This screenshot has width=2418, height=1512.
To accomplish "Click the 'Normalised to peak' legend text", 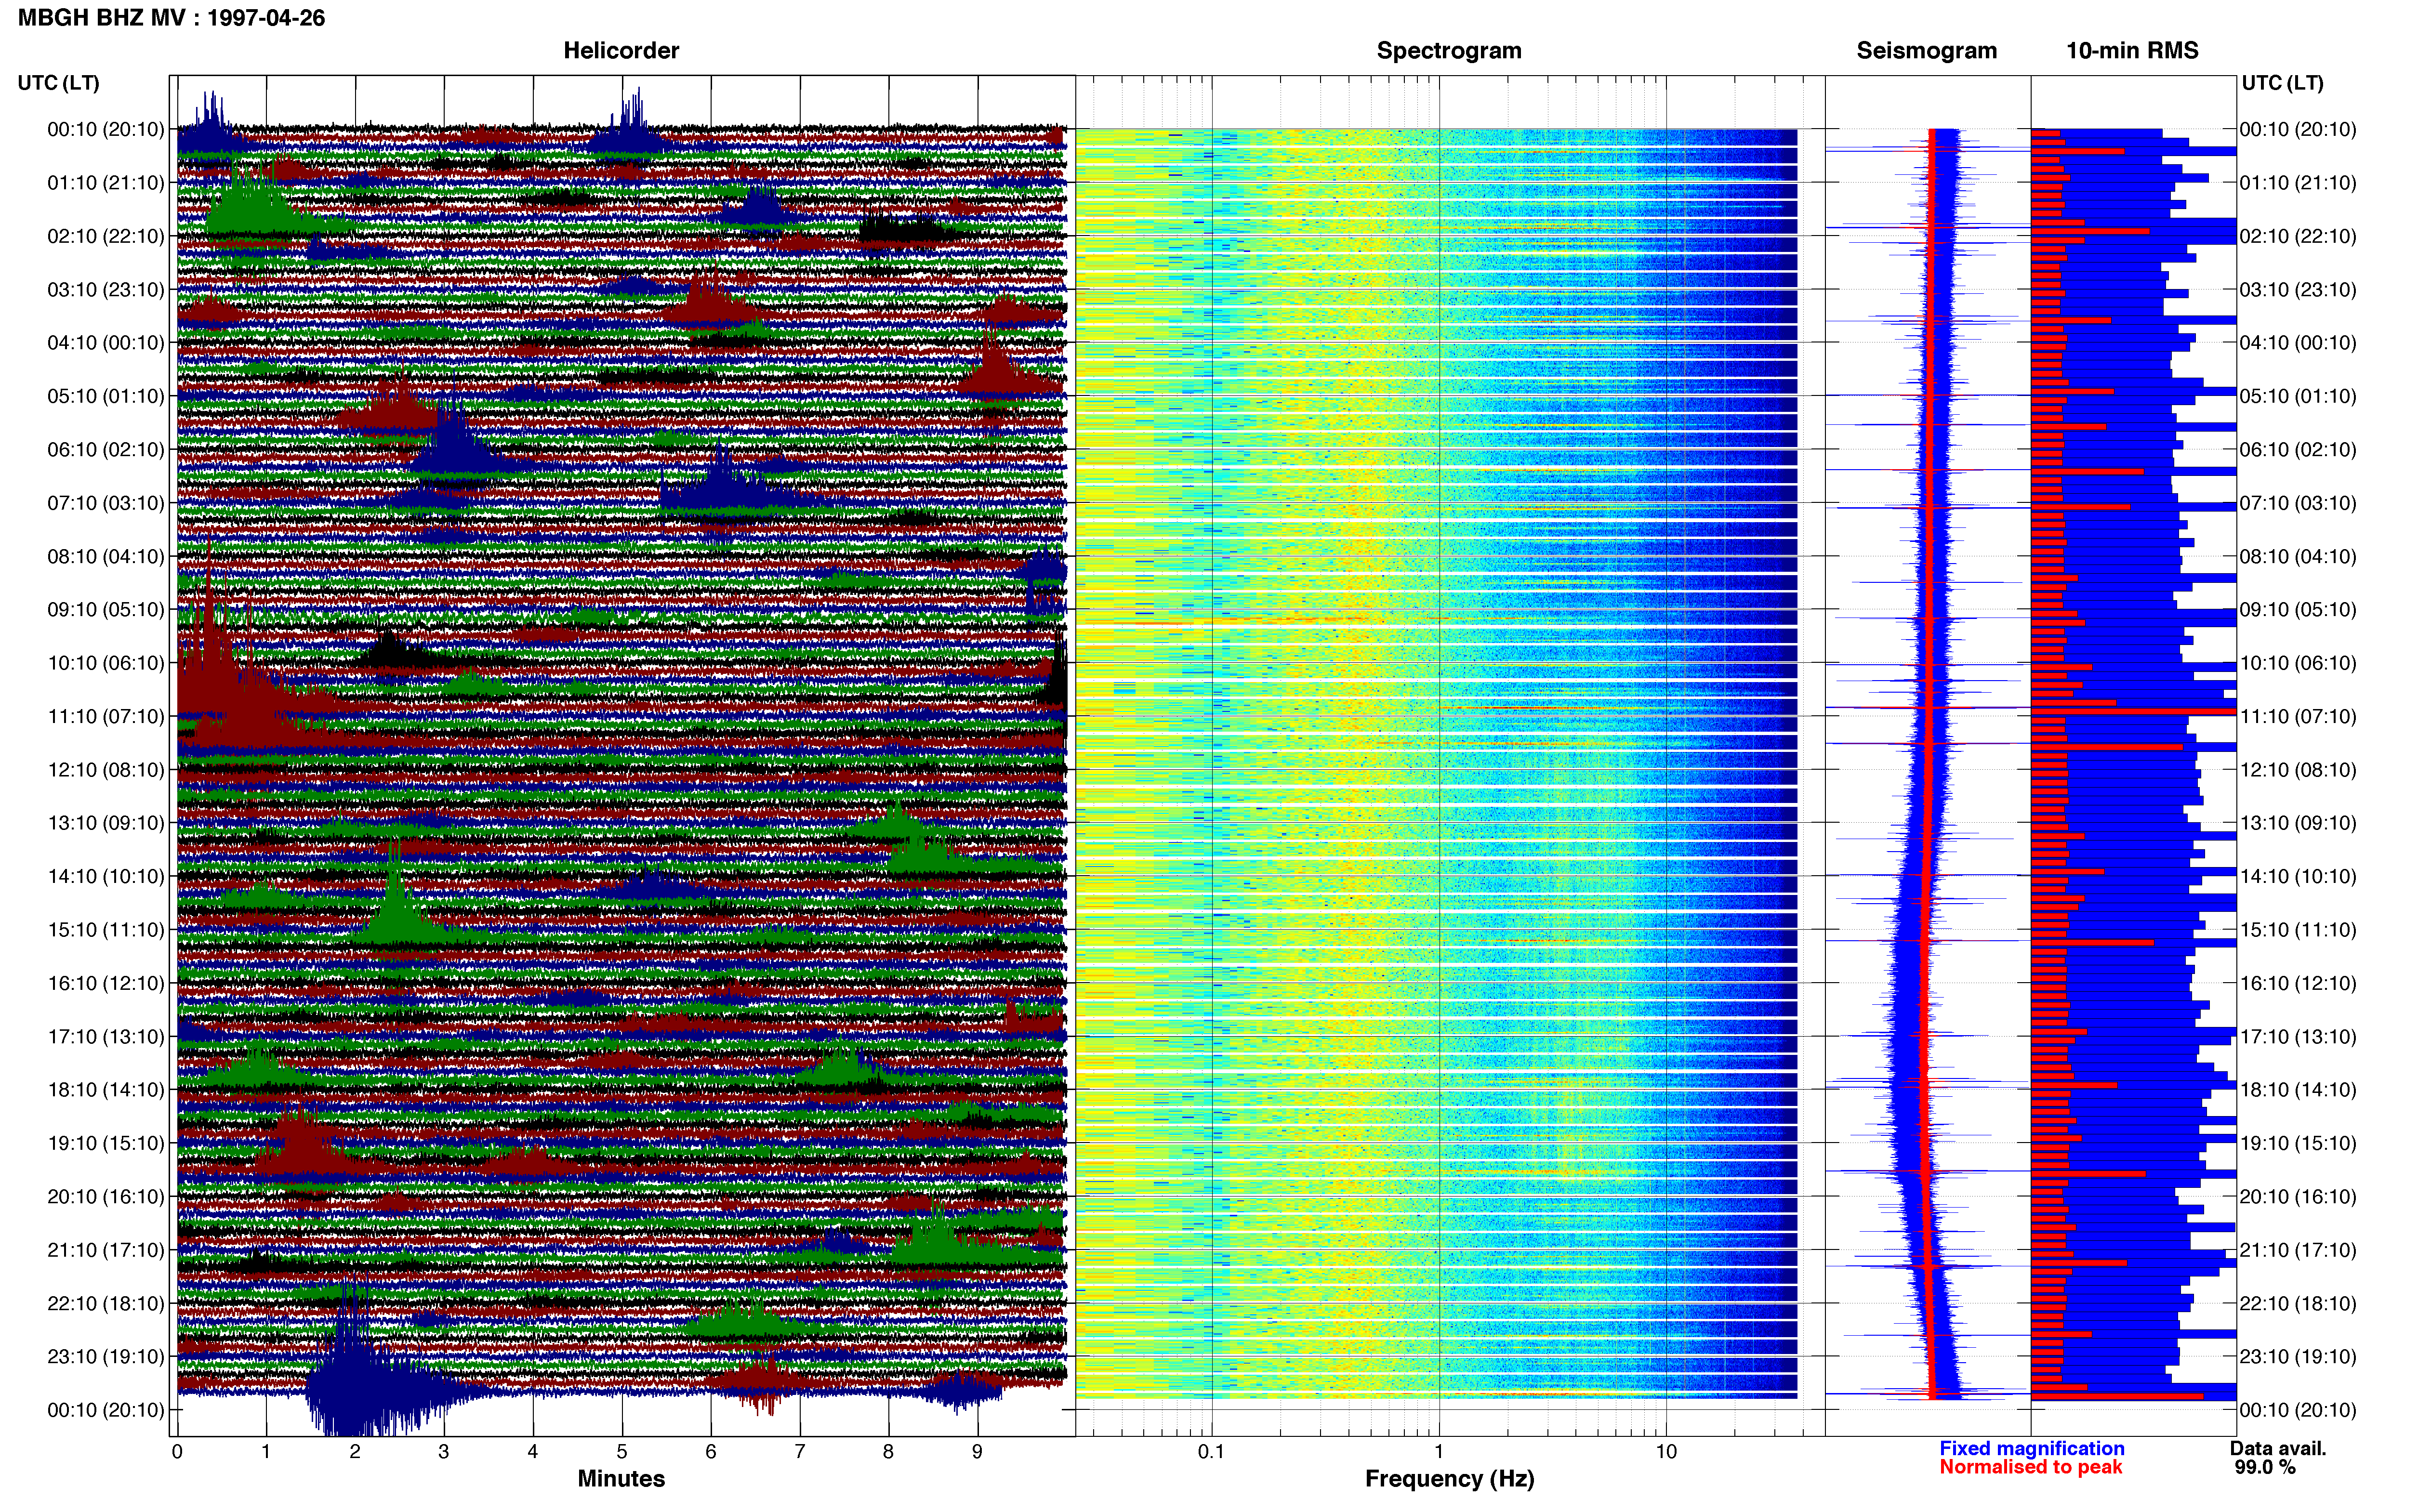I will (2030, 1468).
